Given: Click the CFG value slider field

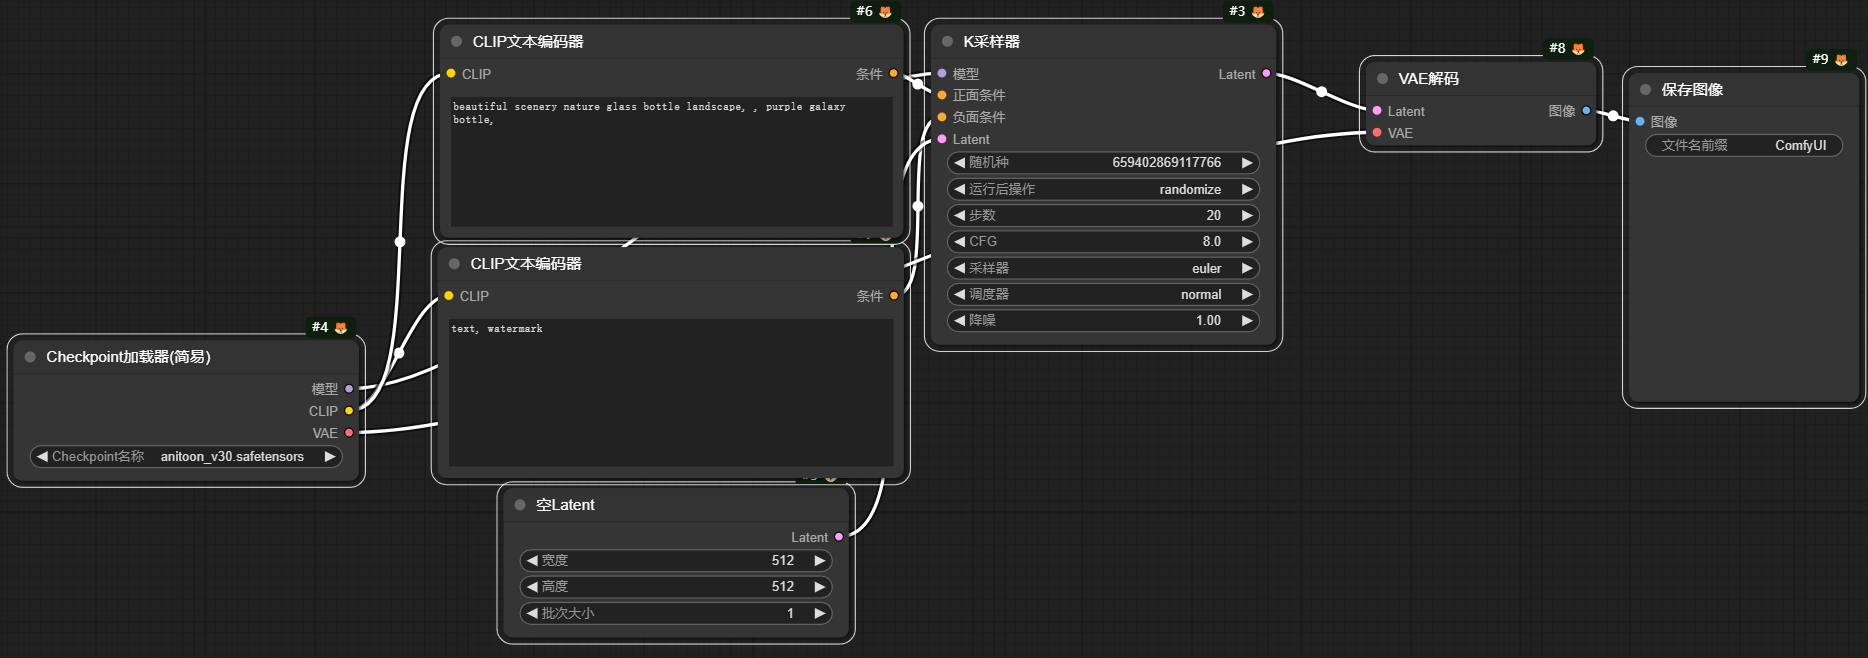Looking at the screenshot, I should point(1103,242).
